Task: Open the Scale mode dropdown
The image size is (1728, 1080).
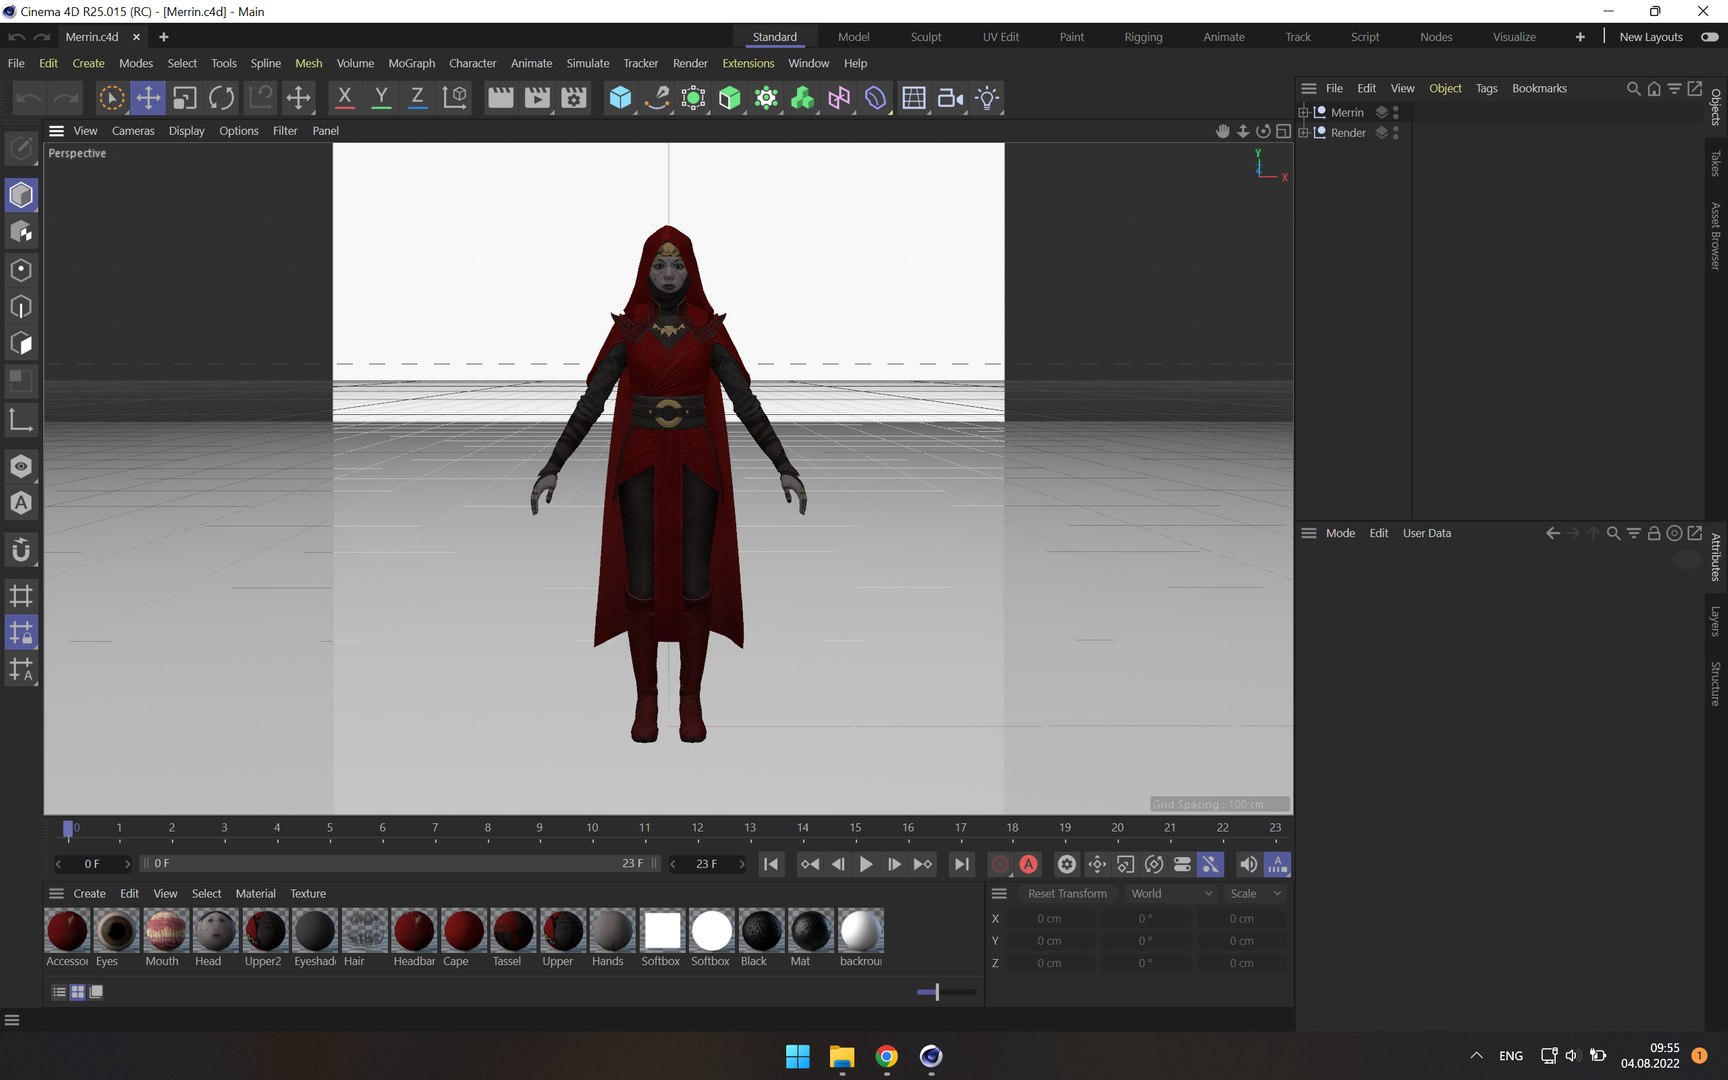Action: pyautogui.click(x=1255, y=894)
